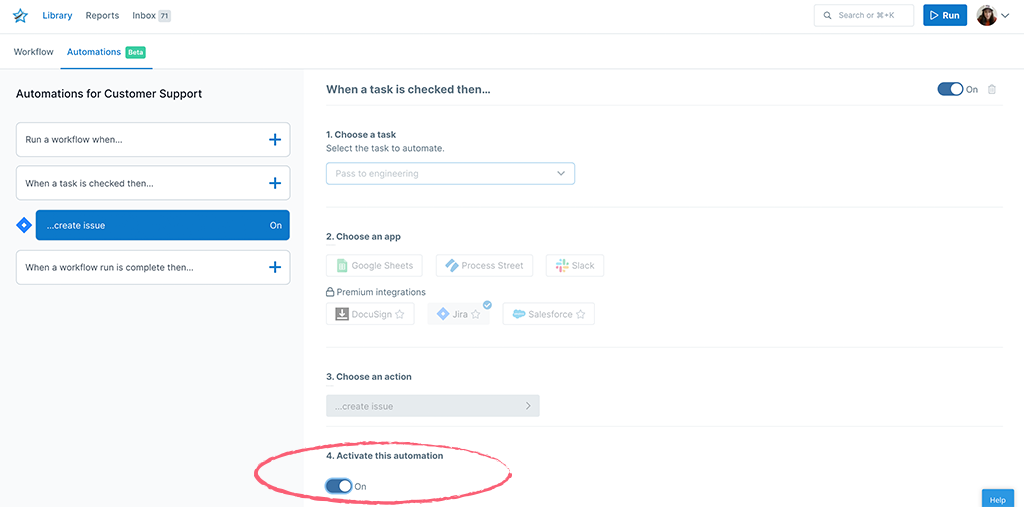Viewport: 1024px width, 507px height.
Task: Select the '...create issue' automation
Action: pyautogui.click(x=163, y=225)
